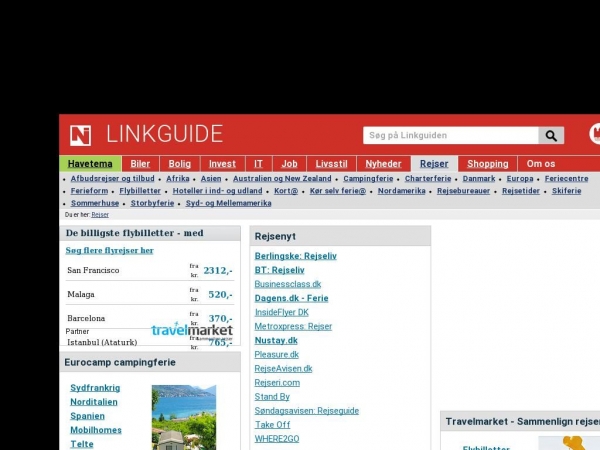Open BT: Rejseliv link
Image resolution: width=600 pixels, height=450 pixels.
click(x=280, y=270)
